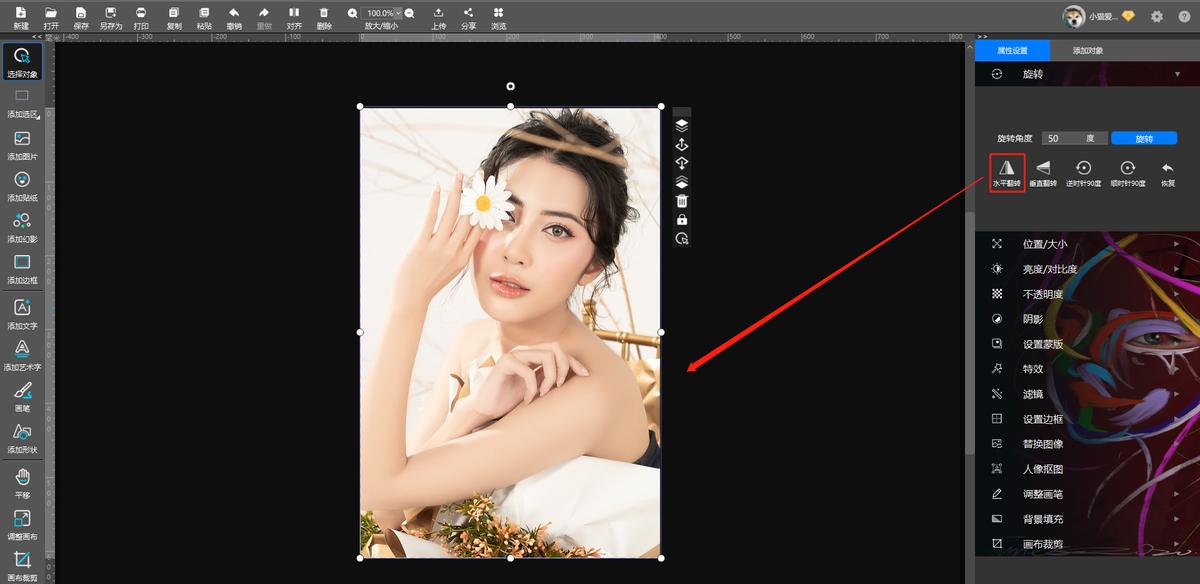This screenshot has width=1200, height=584.
Task: Click the 恢复 restore button
Action: [1167, 169]
